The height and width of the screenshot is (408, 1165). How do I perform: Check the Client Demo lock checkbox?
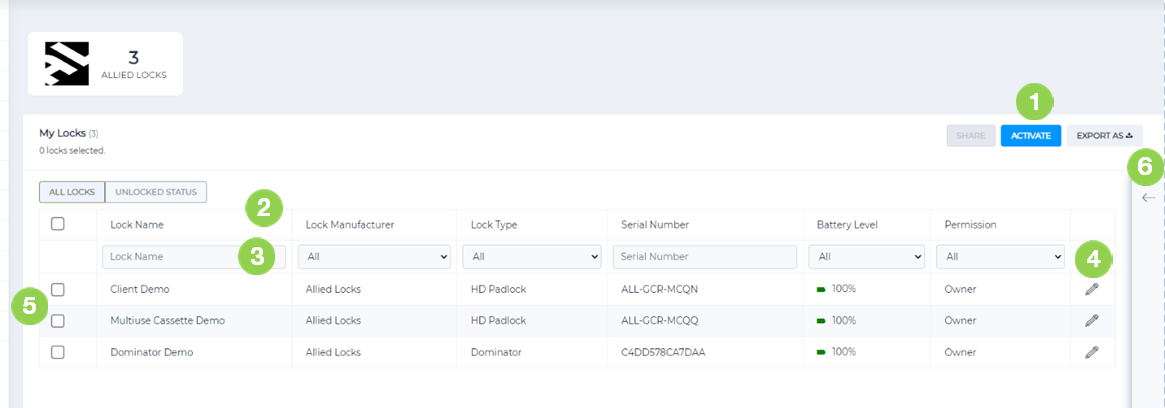58,289
